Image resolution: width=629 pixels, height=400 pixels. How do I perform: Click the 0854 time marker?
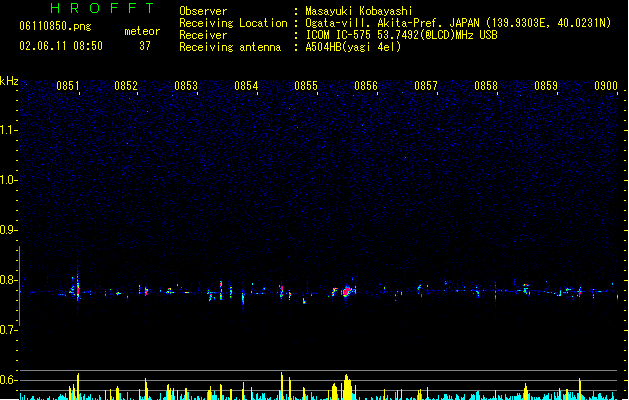point(246,86)
